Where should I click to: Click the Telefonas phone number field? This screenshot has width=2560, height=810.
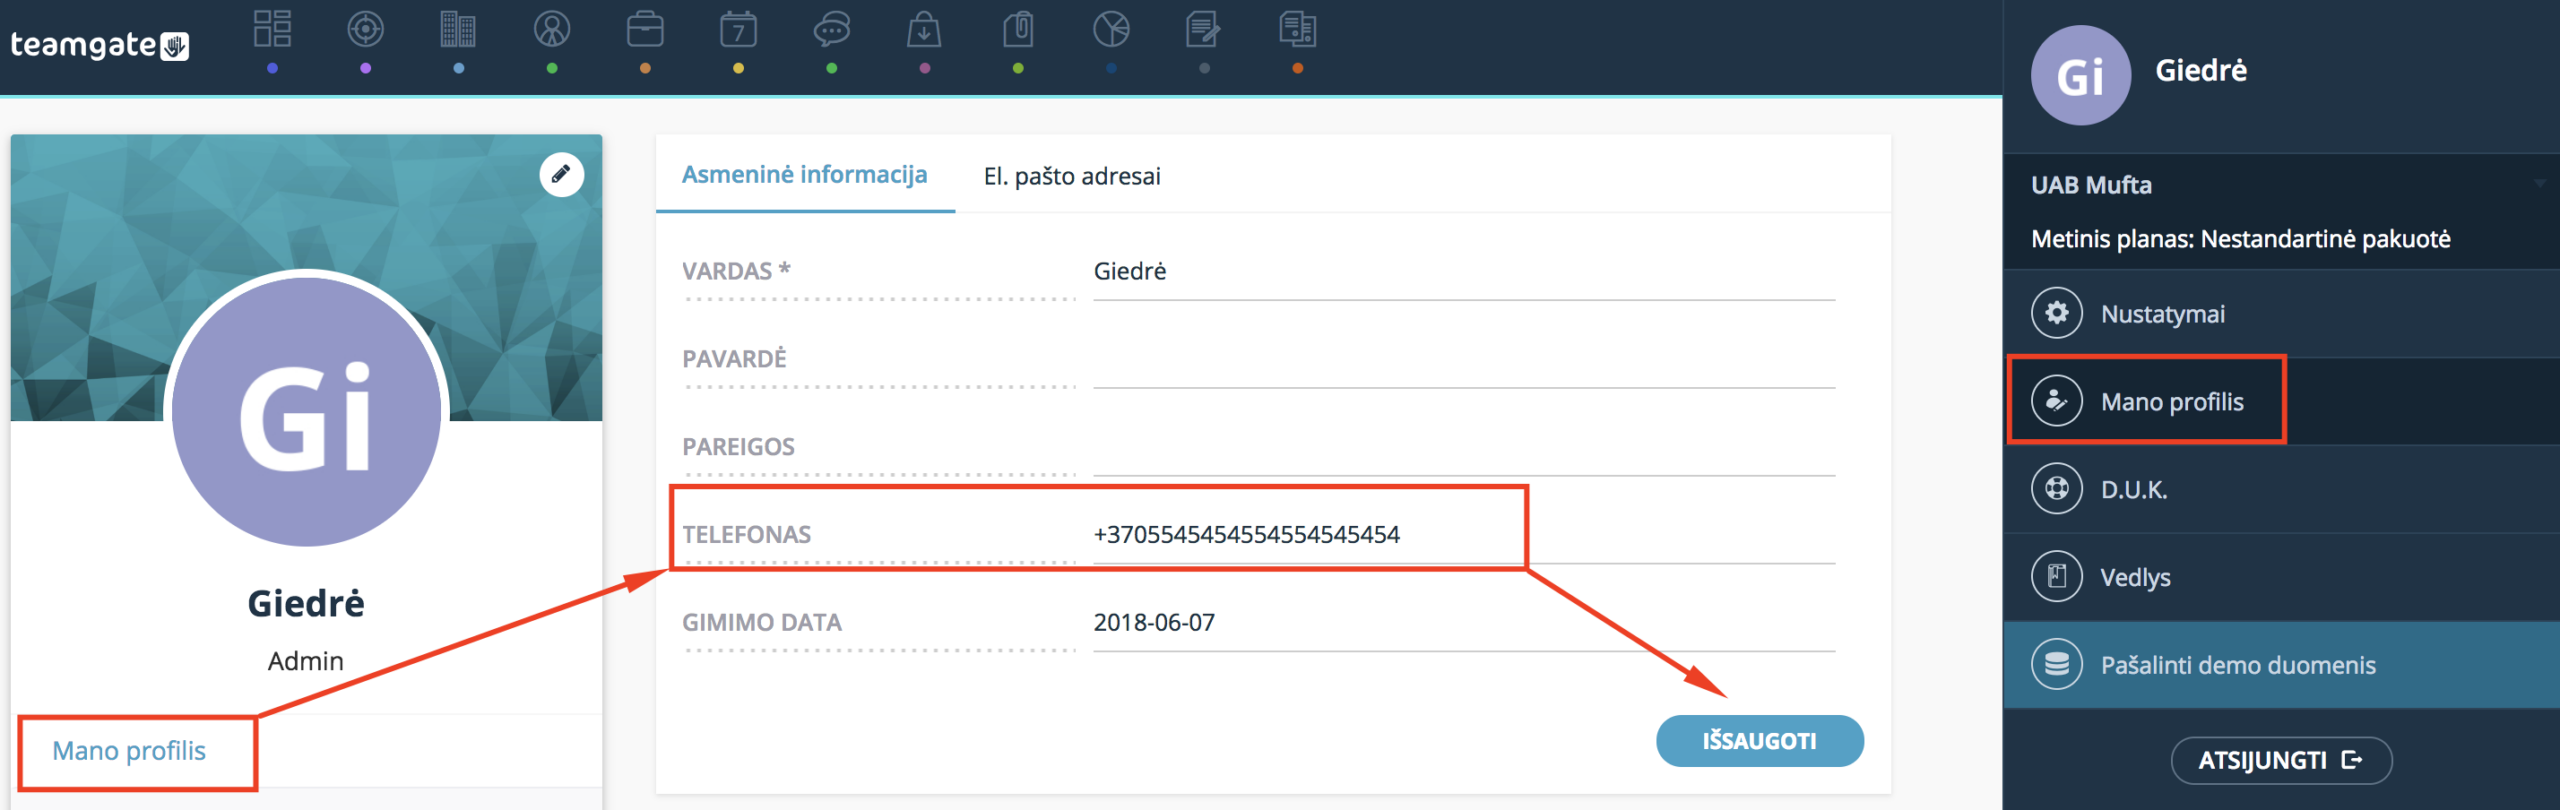(1464, 535)
